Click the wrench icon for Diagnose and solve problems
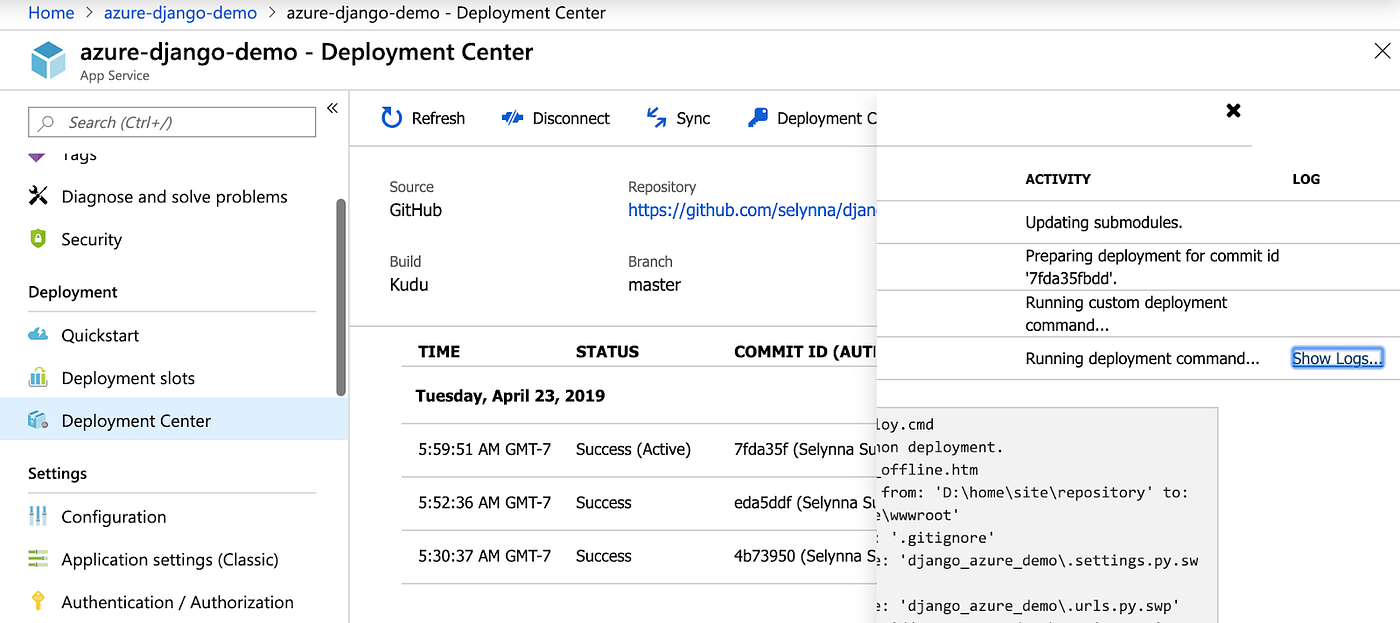The width and height of the screenshot is (1400, 623). [37, 196]
